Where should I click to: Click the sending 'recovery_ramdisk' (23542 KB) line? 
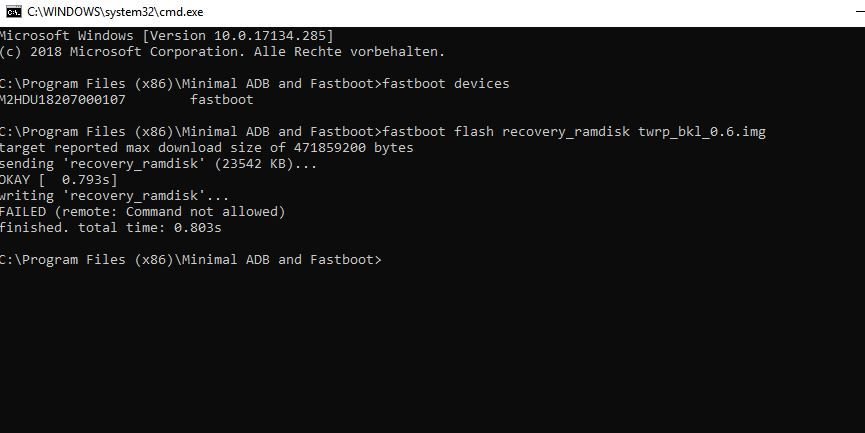click(x=158, y=164)
